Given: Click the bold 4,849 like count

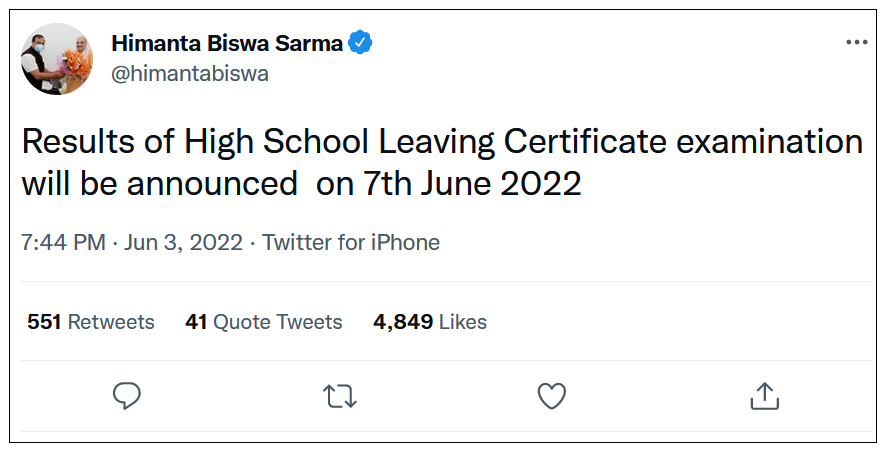Looking at the screenshot, I should click(x=403, y=322).
